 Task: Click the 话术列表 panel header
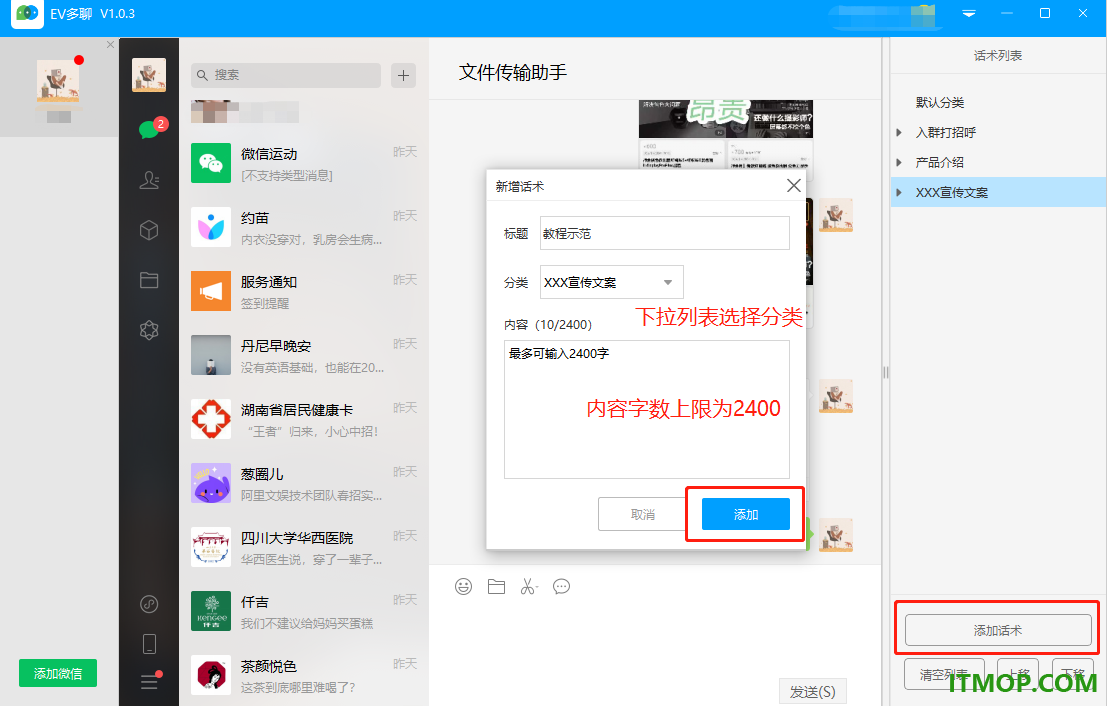pyautogui.click(x=998, y=55)
